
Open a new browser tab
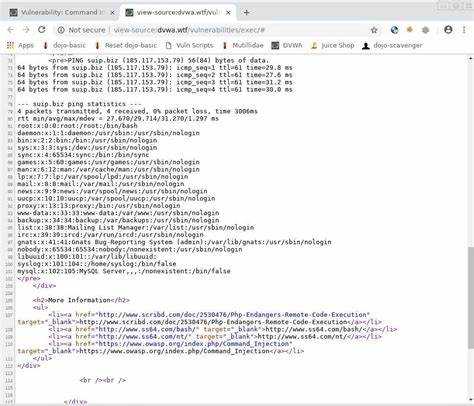(x=246, y=12)
